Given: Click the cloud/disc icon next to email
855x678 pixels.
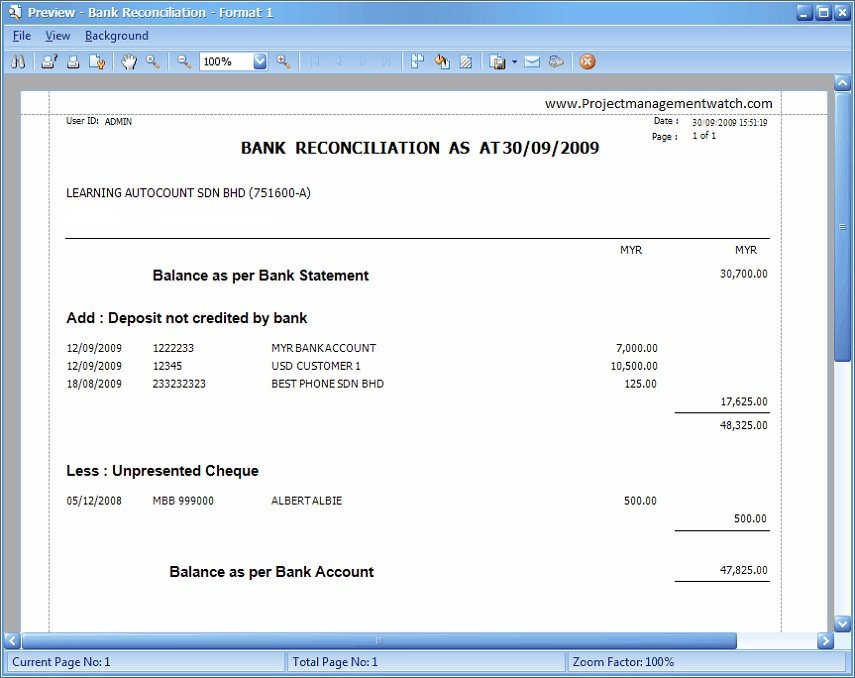Looking at the screenshot, I should pos(556,62).
